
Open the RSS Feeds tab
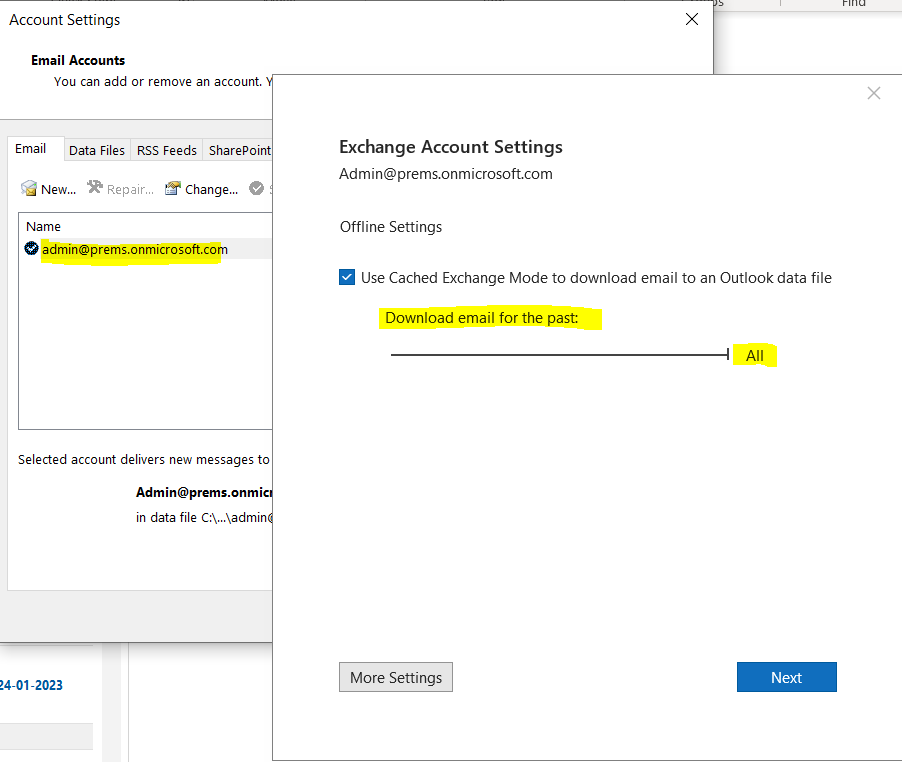click(x=167, y=150)
